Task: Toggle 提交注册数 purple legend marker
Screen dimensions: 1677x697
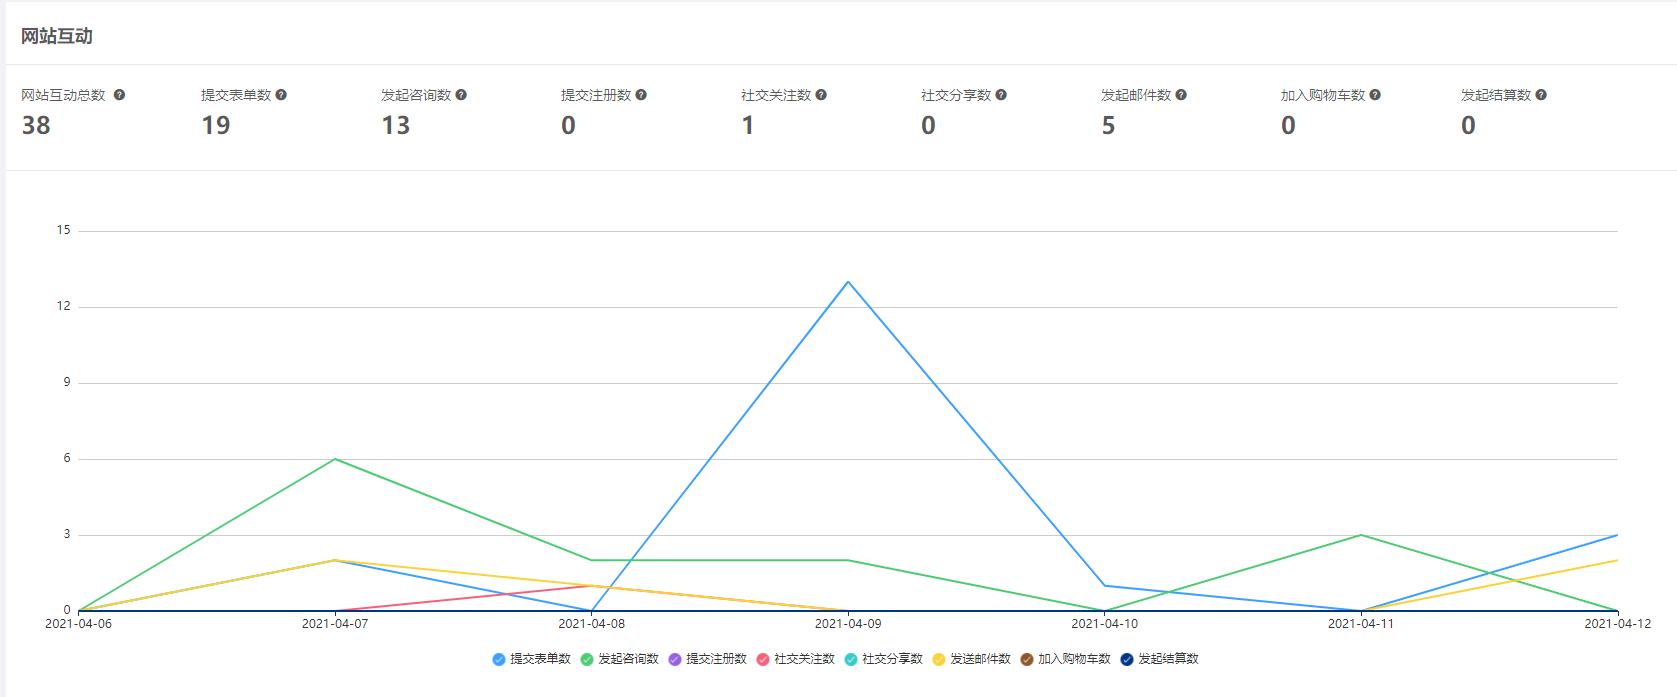Action: point(675,659)
